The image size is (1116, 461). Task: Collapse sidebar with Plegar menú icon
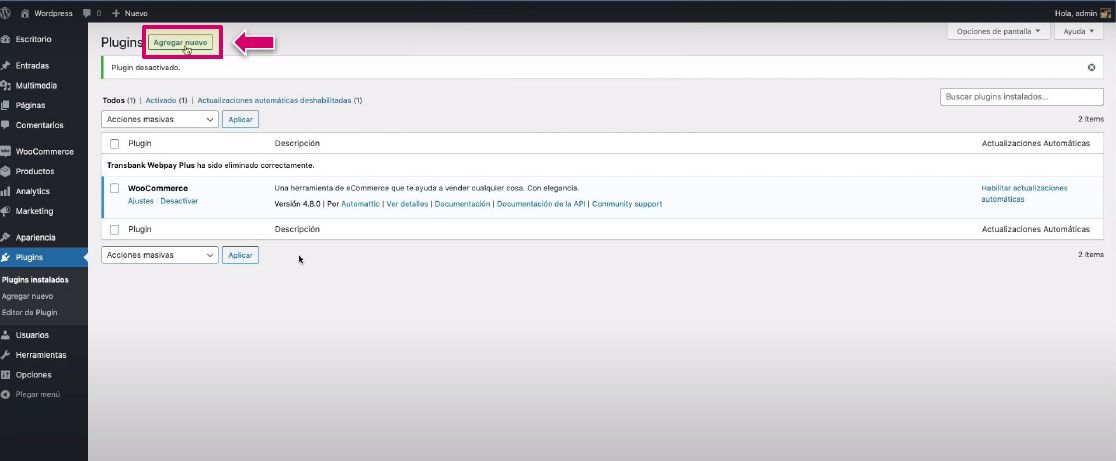point(6,394)
